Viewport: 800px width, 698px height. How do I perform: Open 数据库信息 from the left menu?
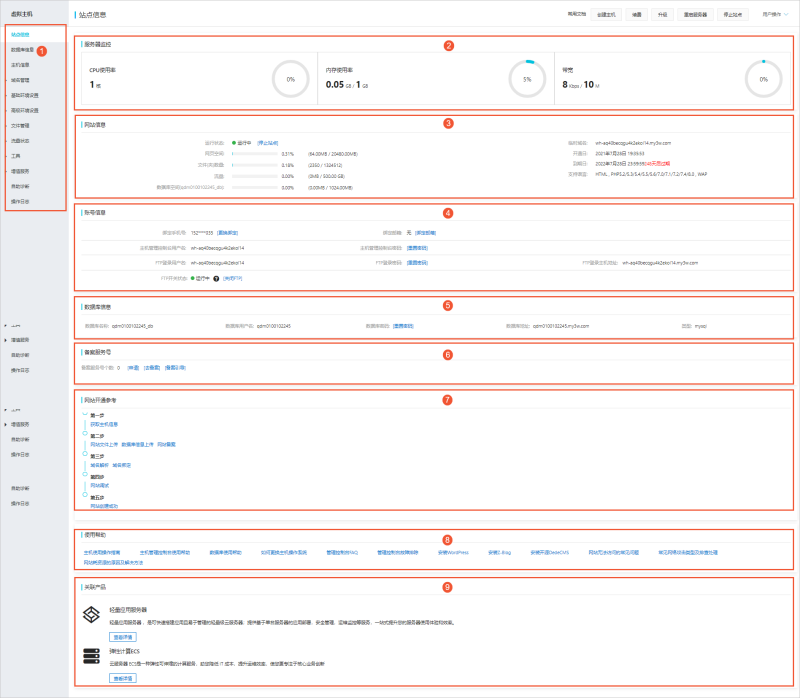click(x=22, y=49)
